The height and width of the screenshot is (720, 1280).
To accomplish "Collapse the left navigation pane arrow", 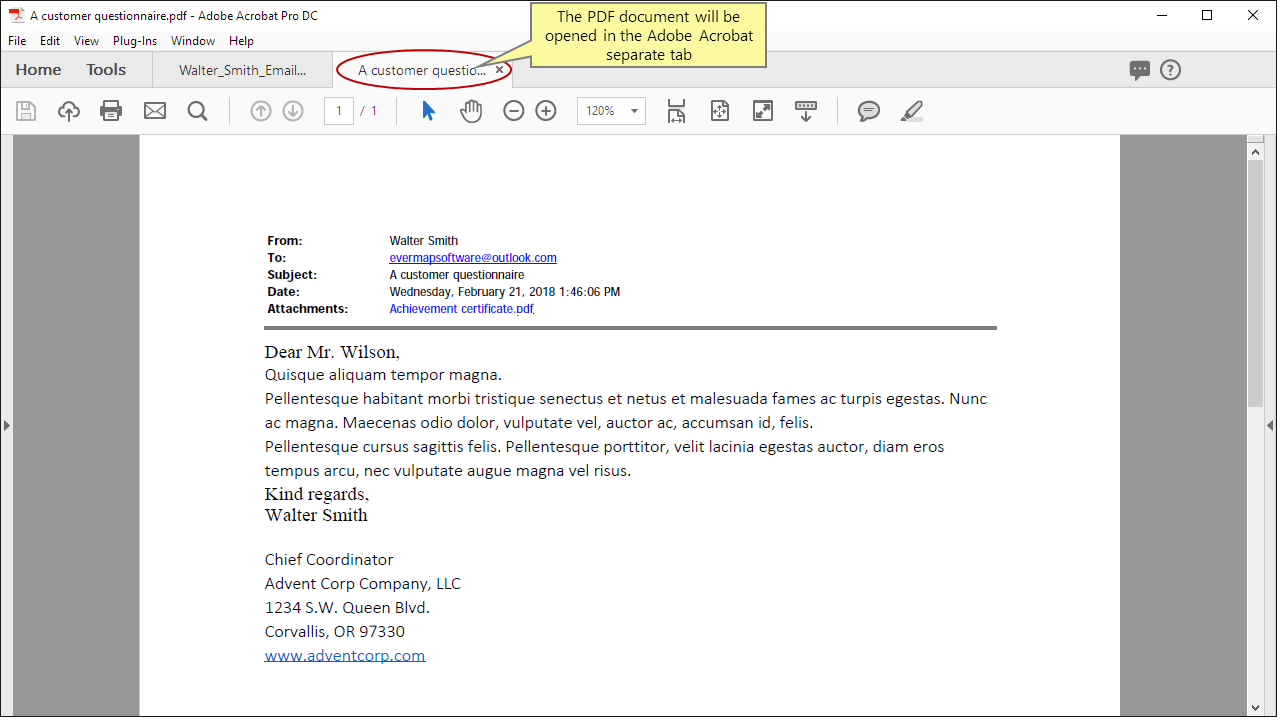I will (x=7, y=424).
